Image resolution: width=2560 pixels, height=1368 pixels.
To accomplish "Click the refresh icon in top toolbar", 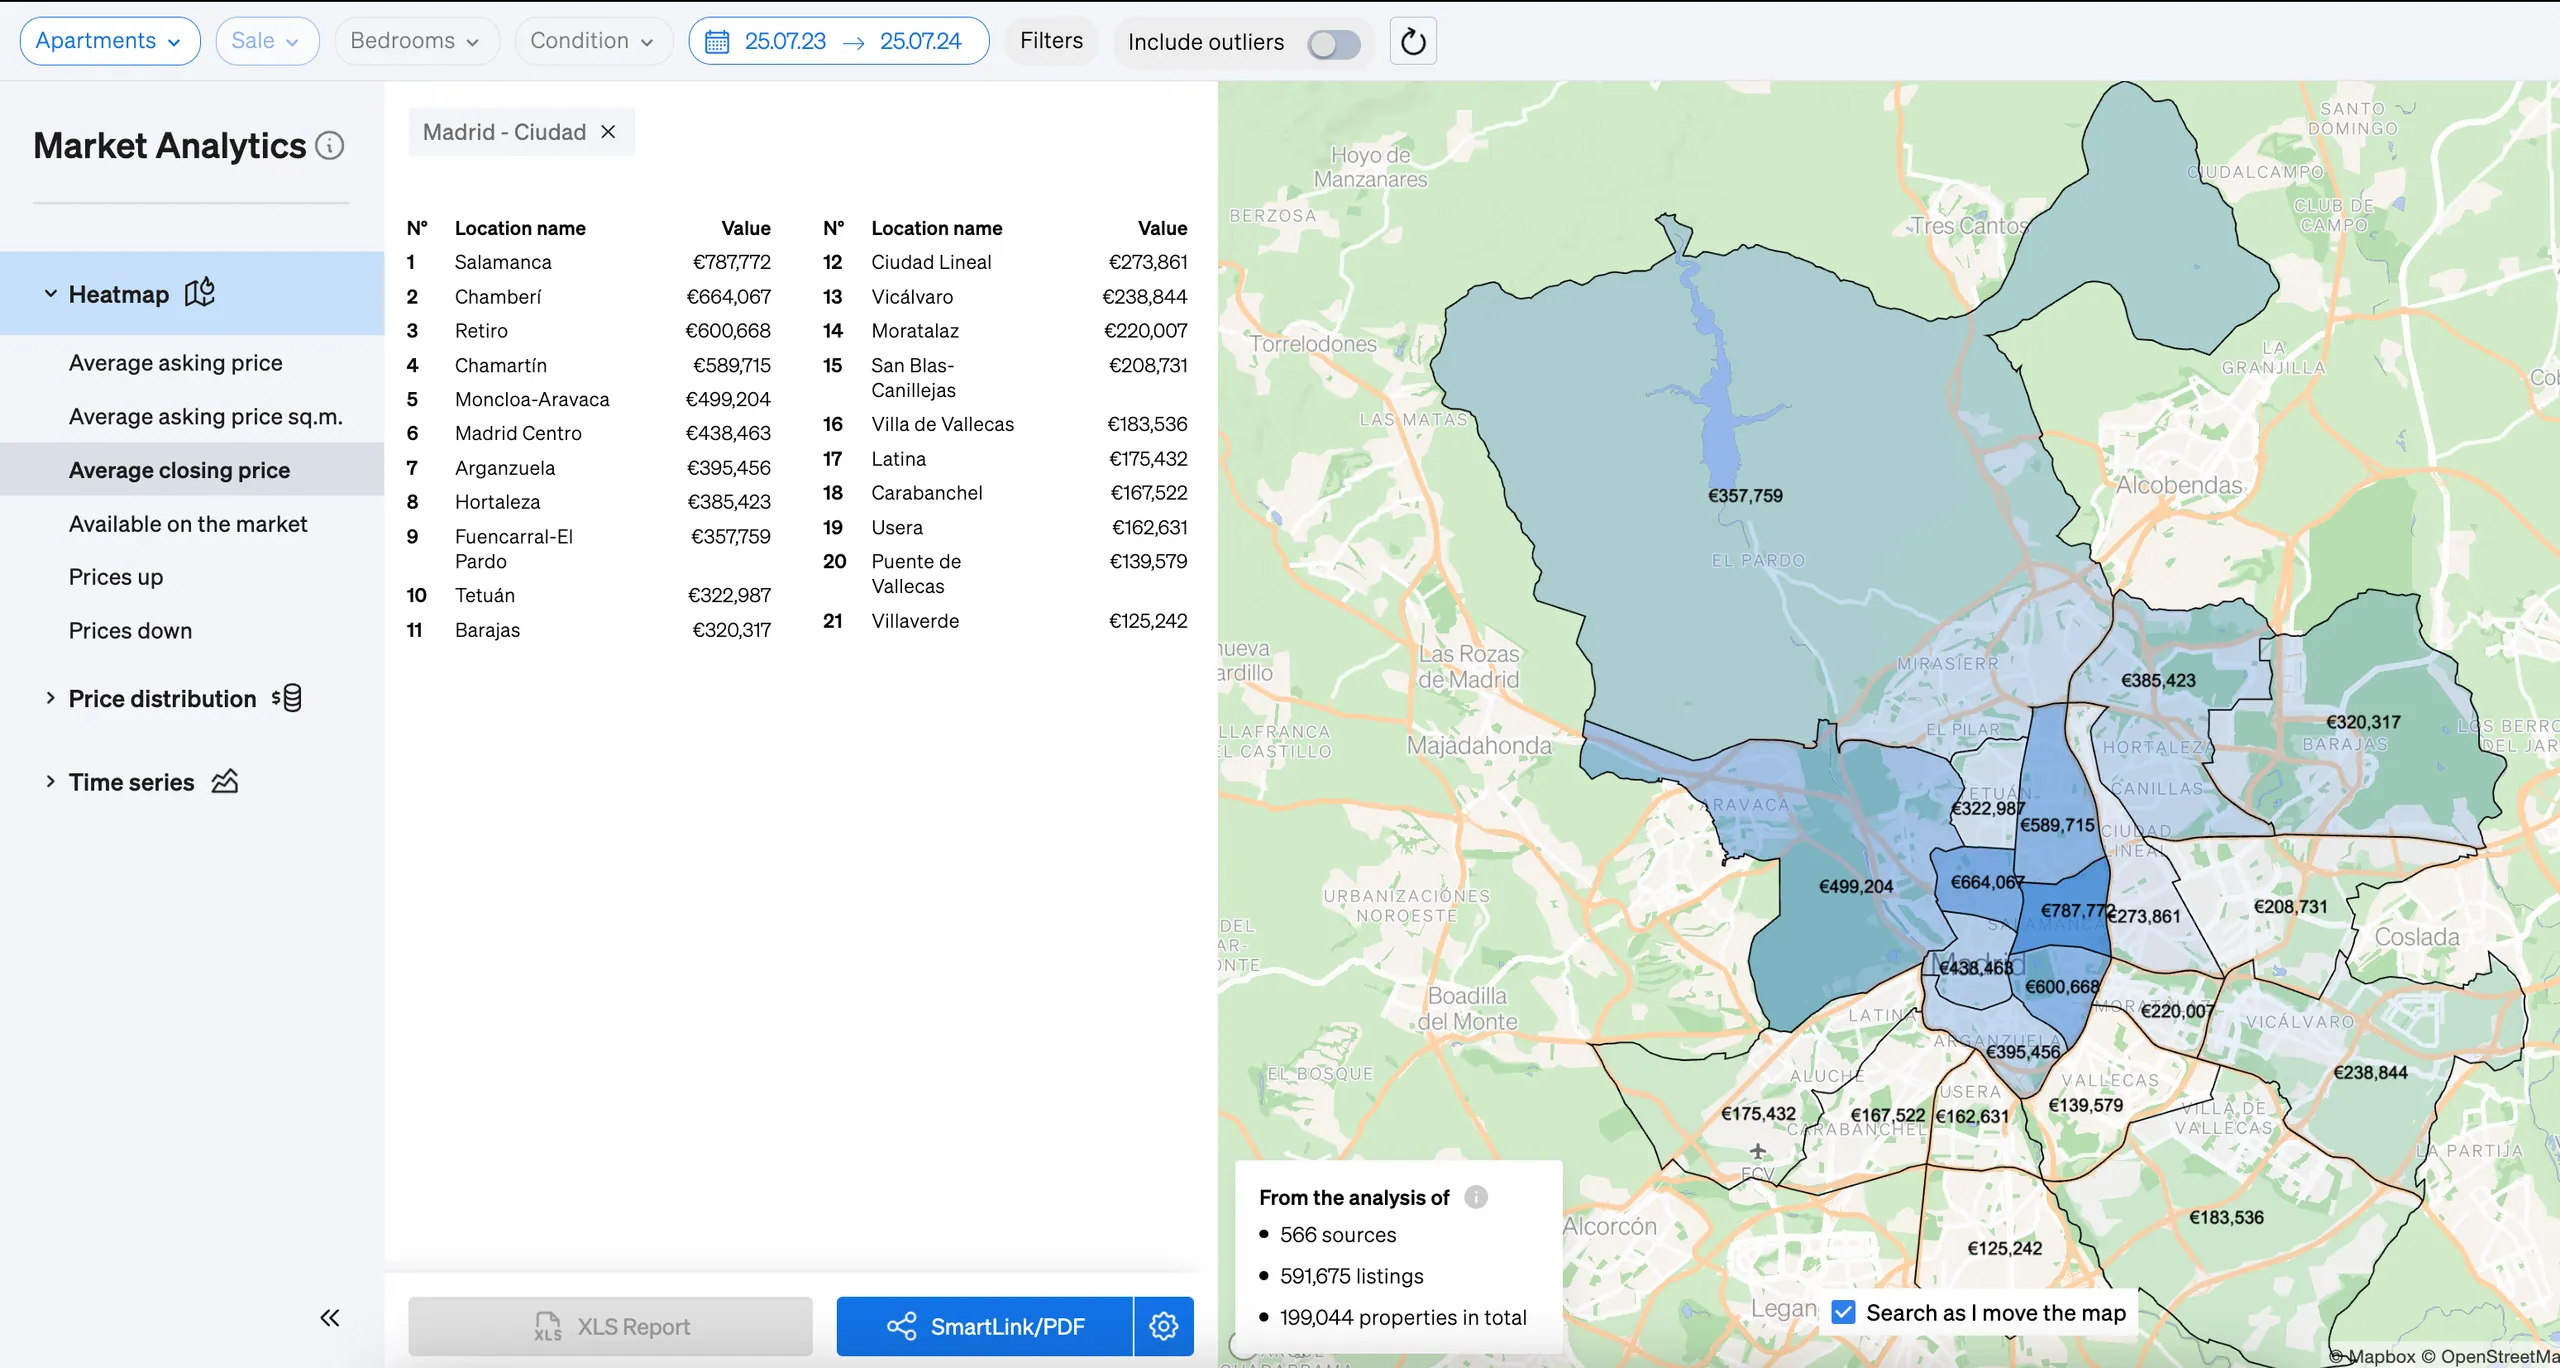I will point(1413,41).
